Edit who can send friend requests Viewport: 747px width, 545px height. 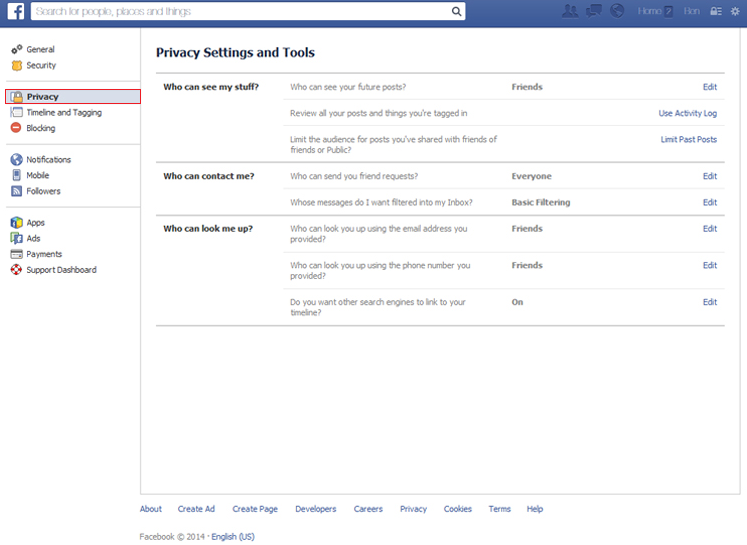(710, 176)
